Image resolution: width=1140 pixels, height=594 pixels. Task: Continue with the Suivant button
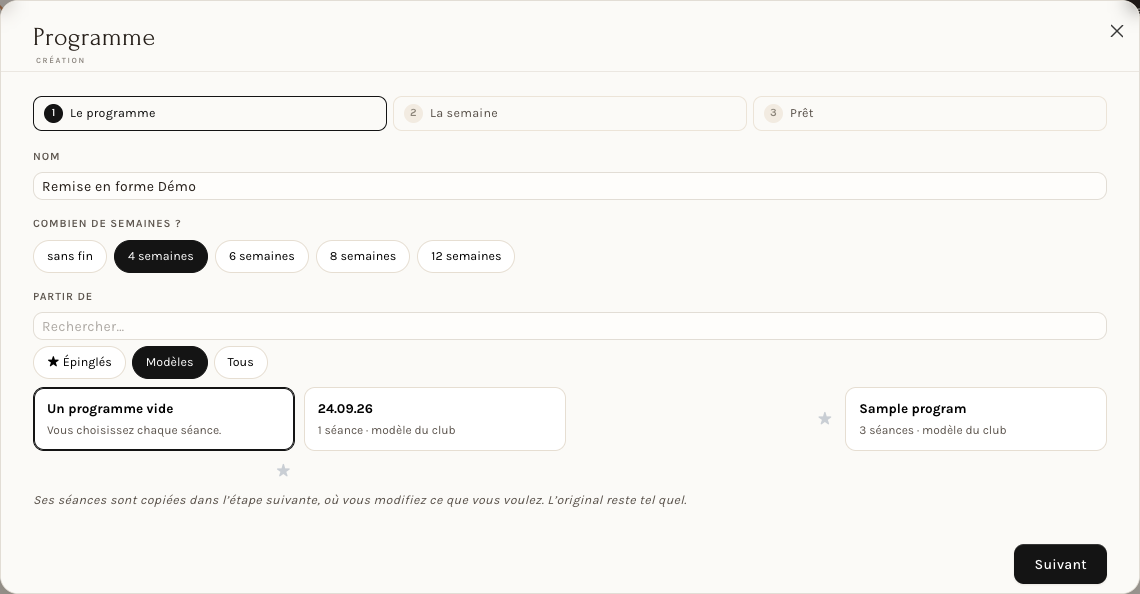[x=1060, y=564]
